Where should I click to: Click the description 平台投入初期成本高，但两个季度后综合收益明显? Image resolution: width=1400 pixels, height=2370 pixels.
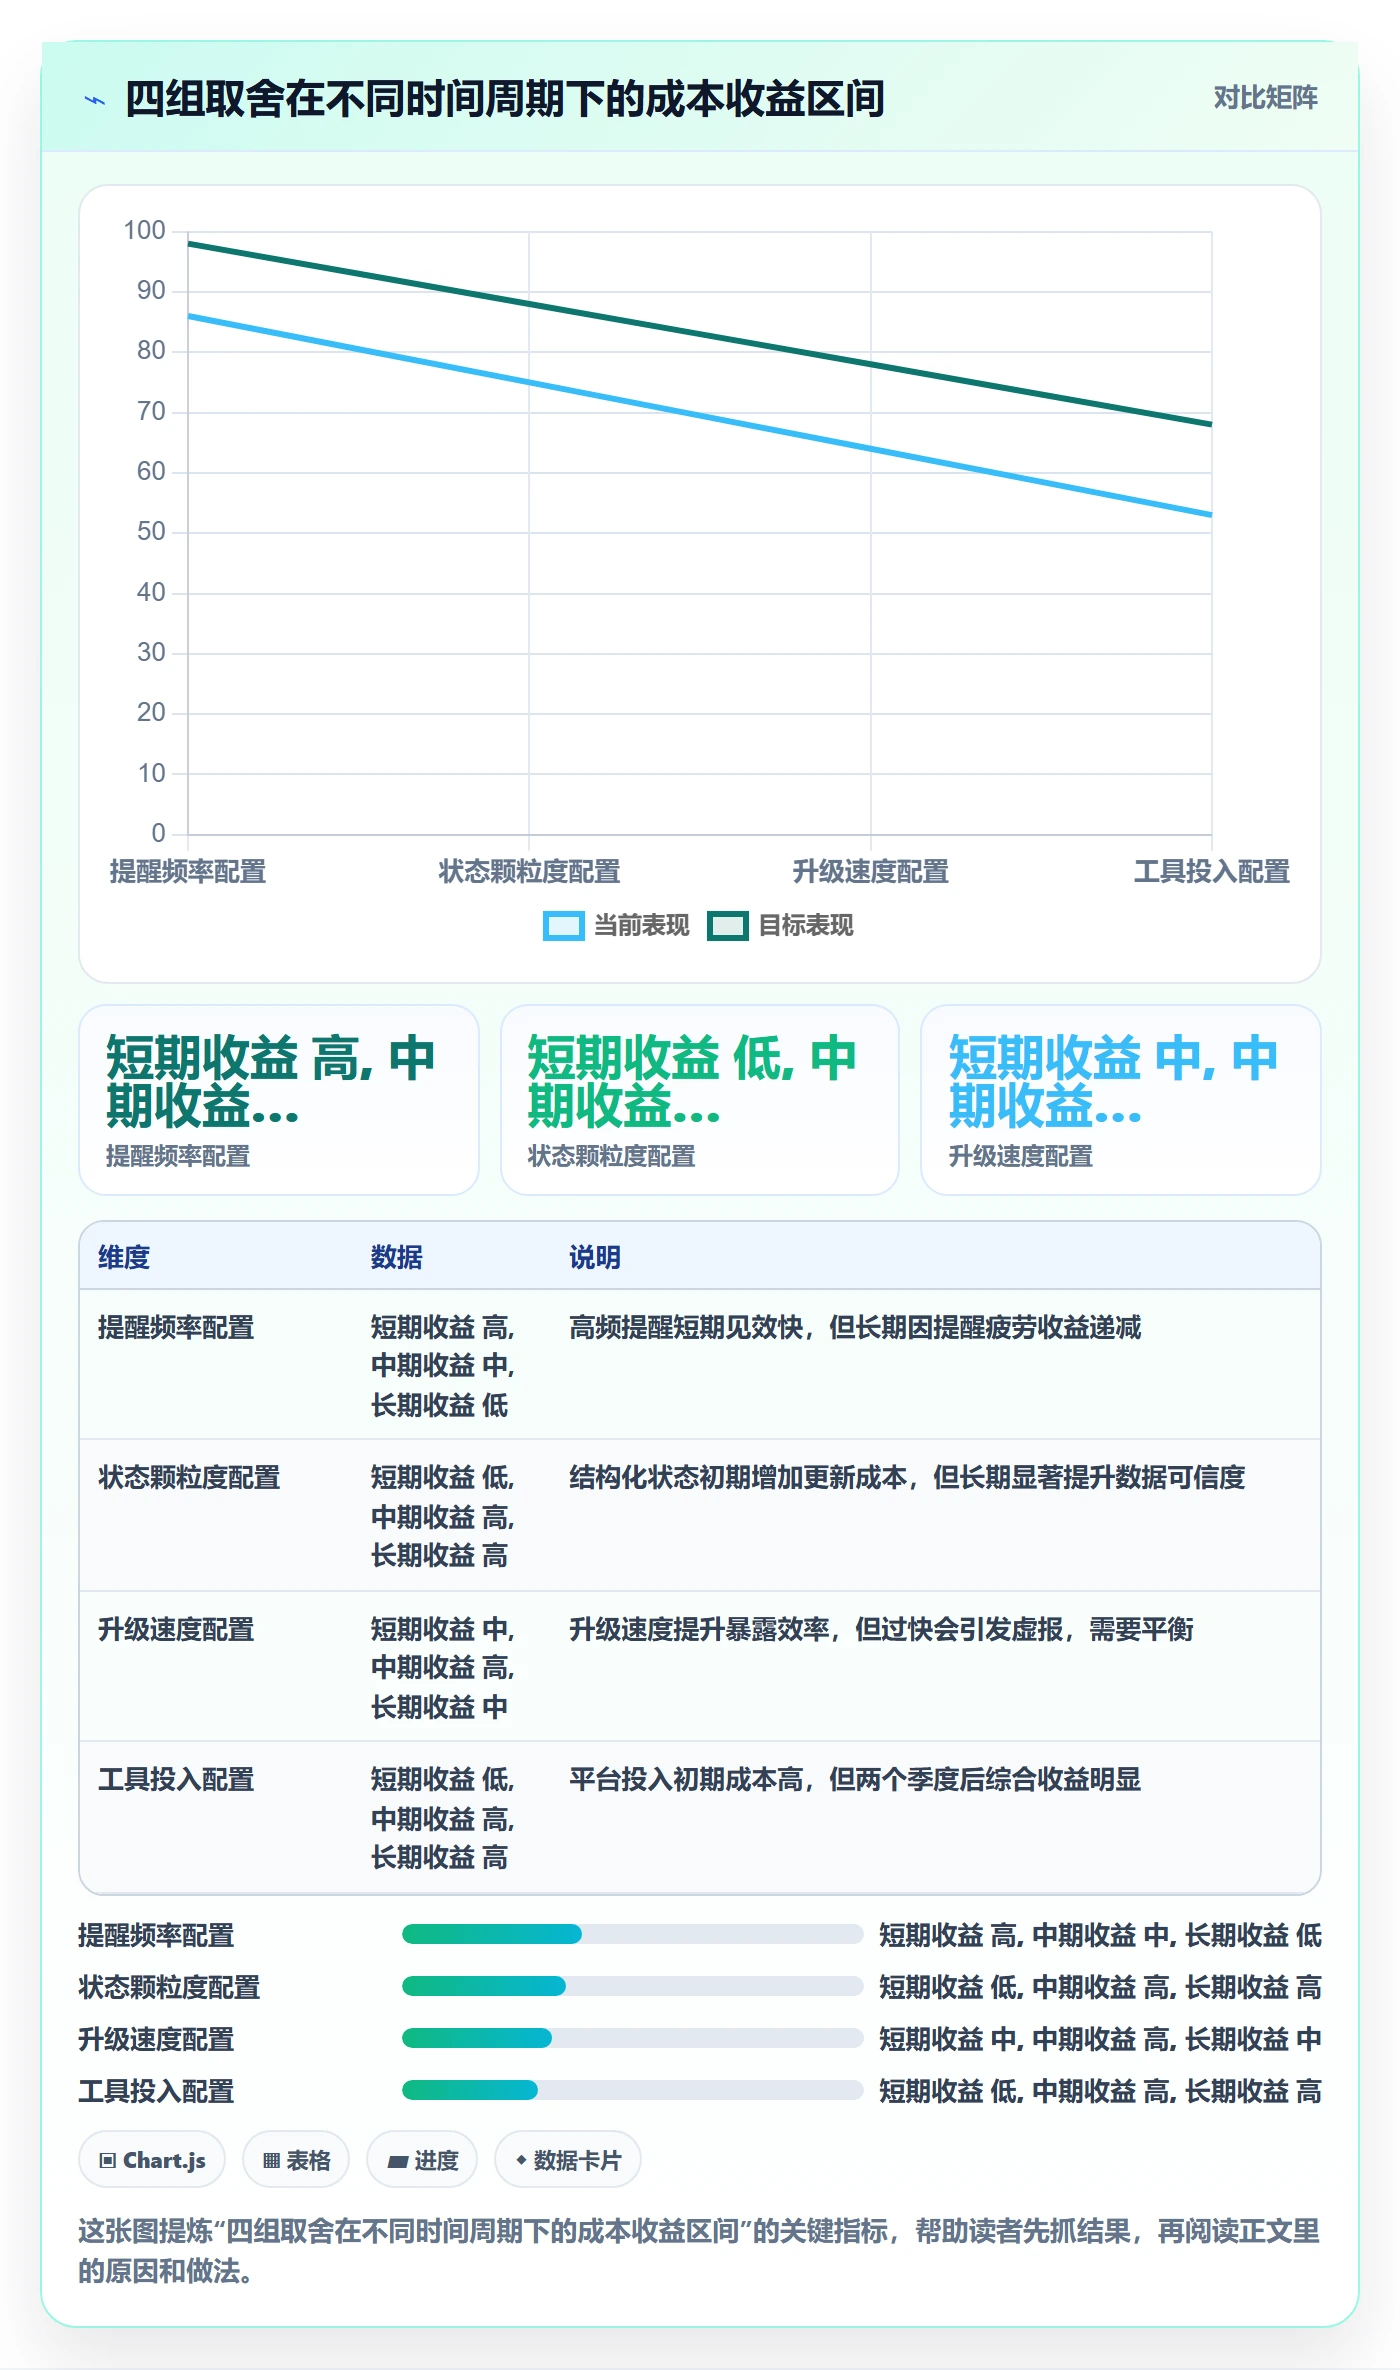click(855, 1780)
